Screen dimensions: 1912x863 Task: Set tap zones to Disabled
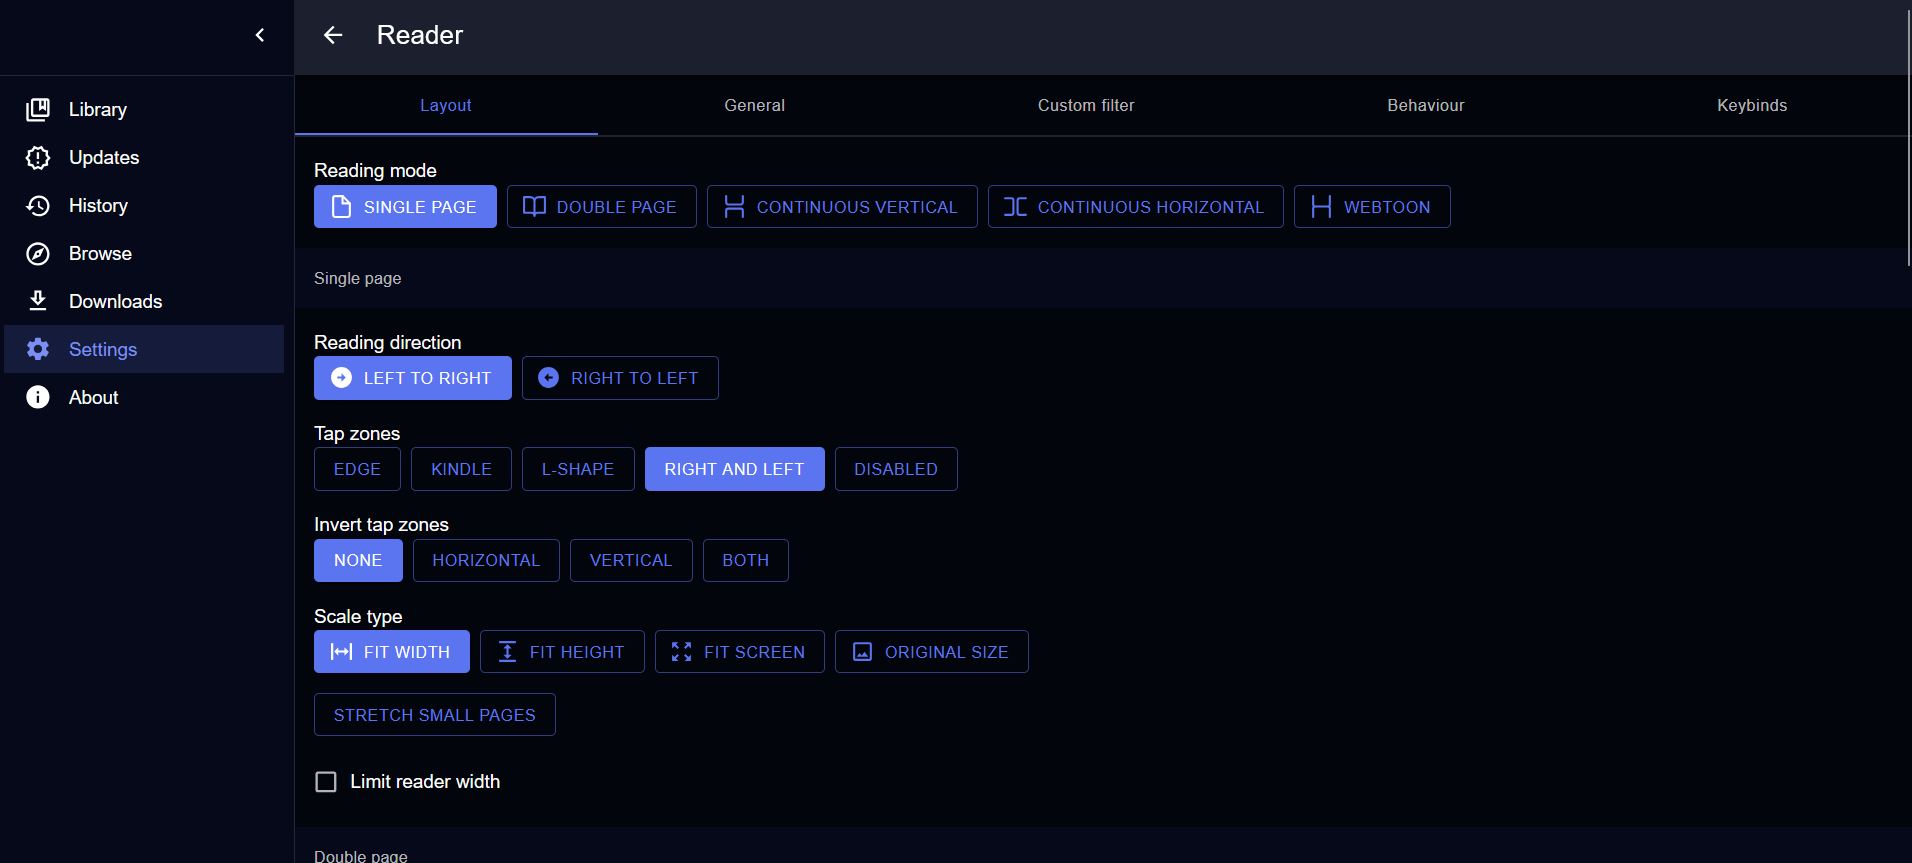pyautogui.click(x=896, y=469)
